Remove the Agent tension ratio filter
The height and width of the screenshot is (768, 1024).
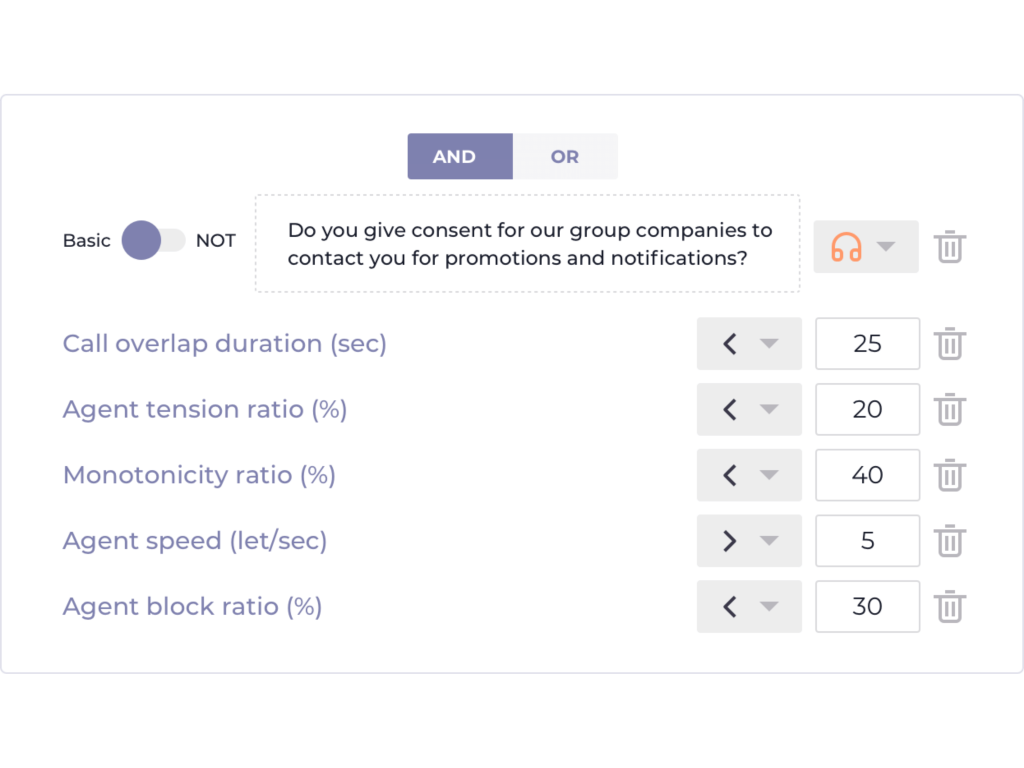pos(949,409)
